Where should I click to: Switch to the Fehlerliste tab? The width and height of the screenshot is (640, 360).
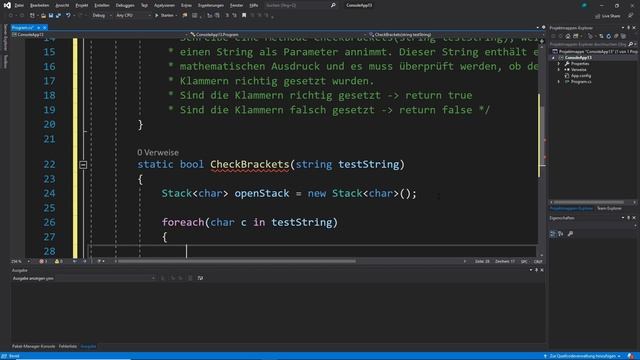[68, 346]
